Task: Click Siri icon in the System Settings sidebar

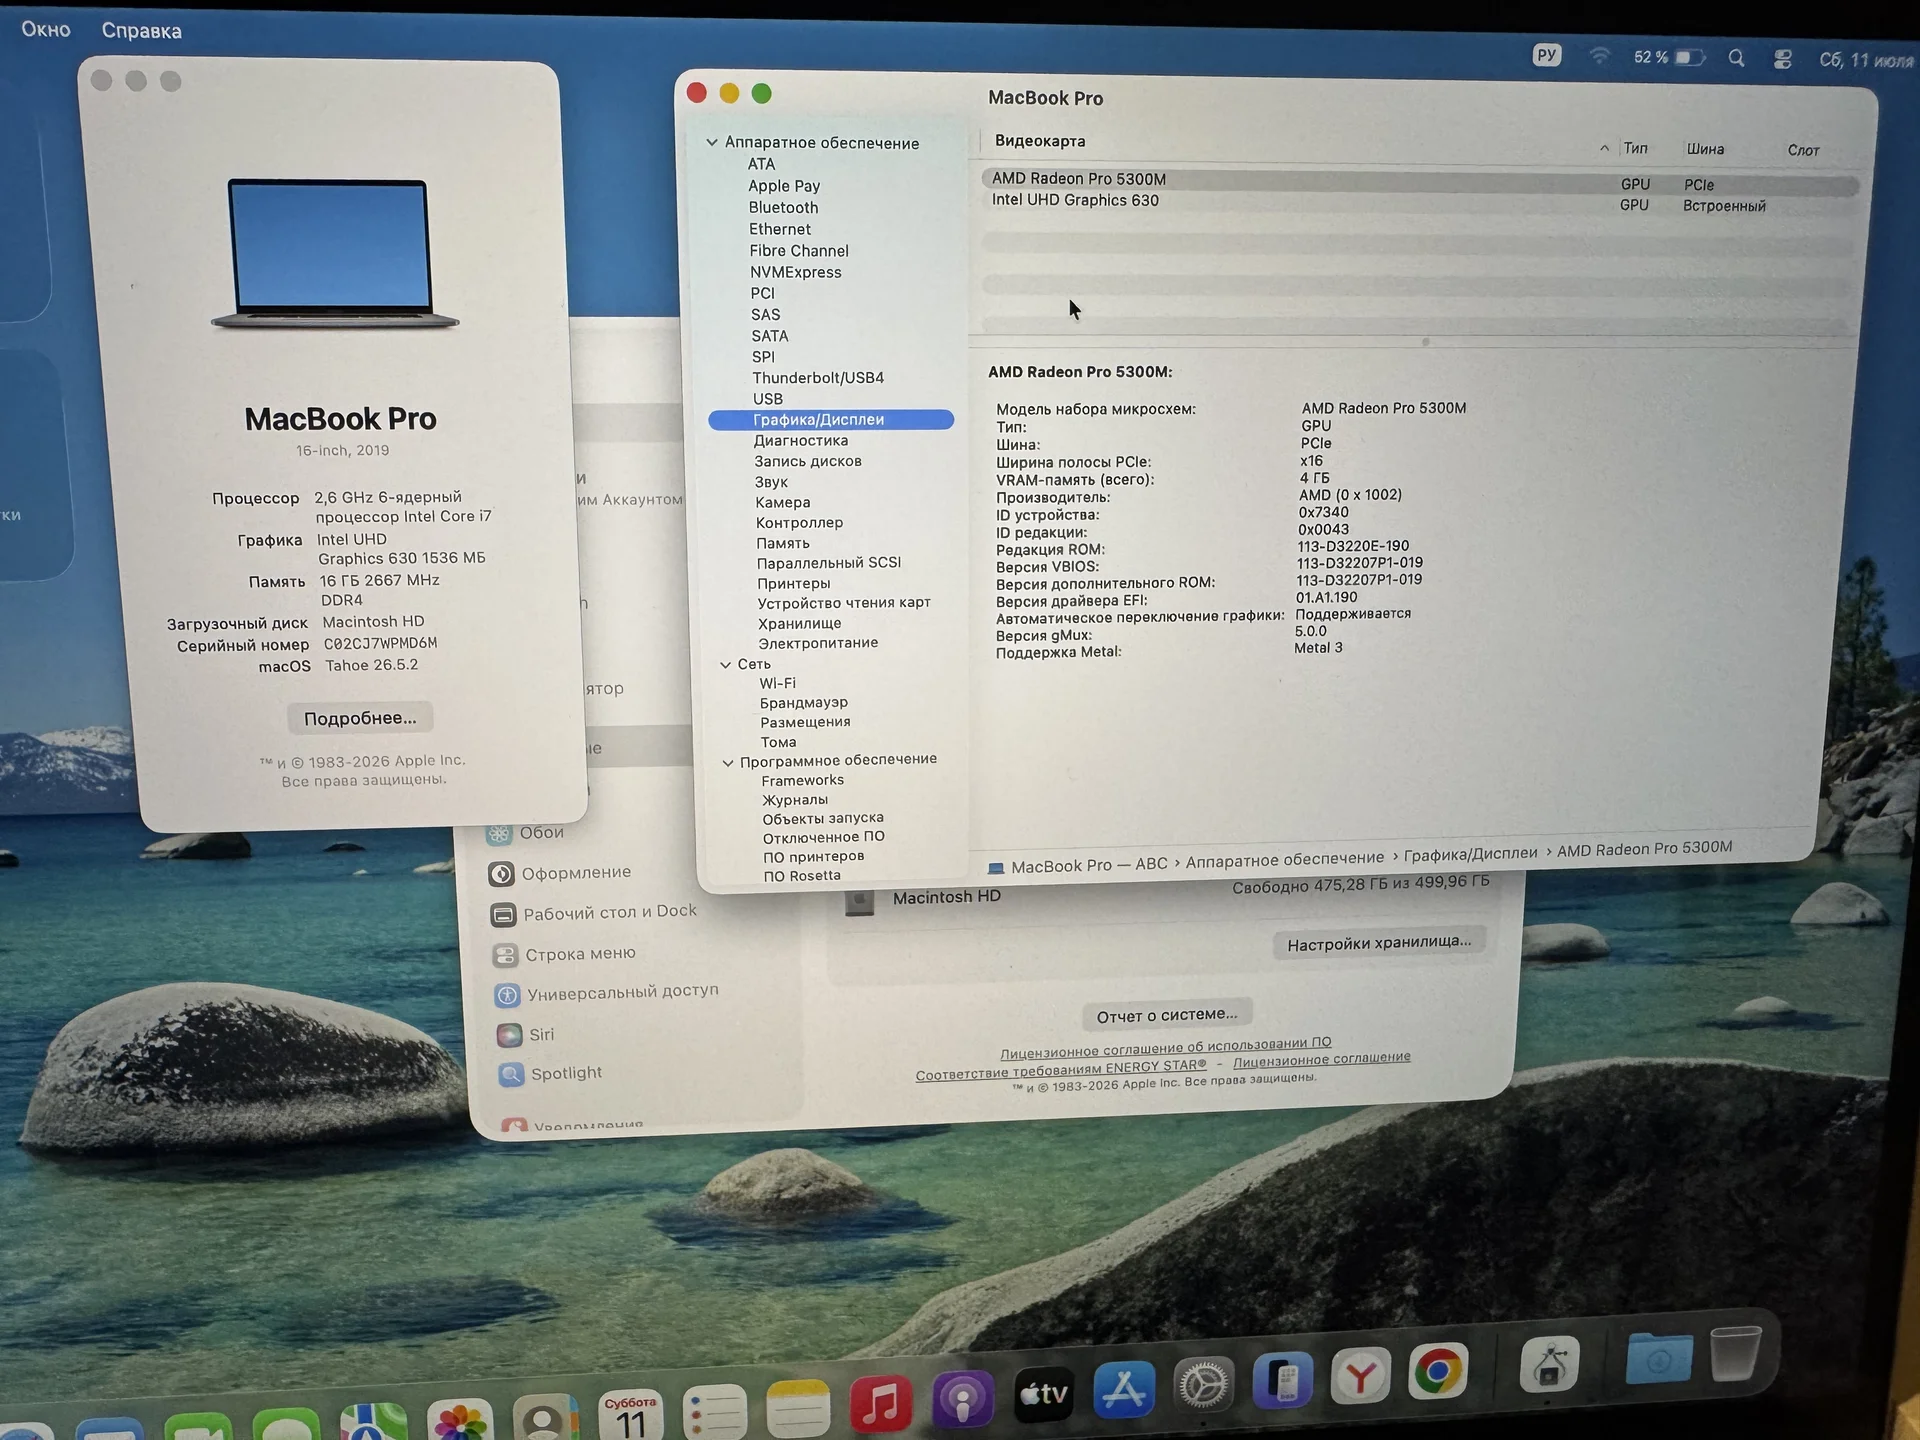Action: coord(509,1034)
